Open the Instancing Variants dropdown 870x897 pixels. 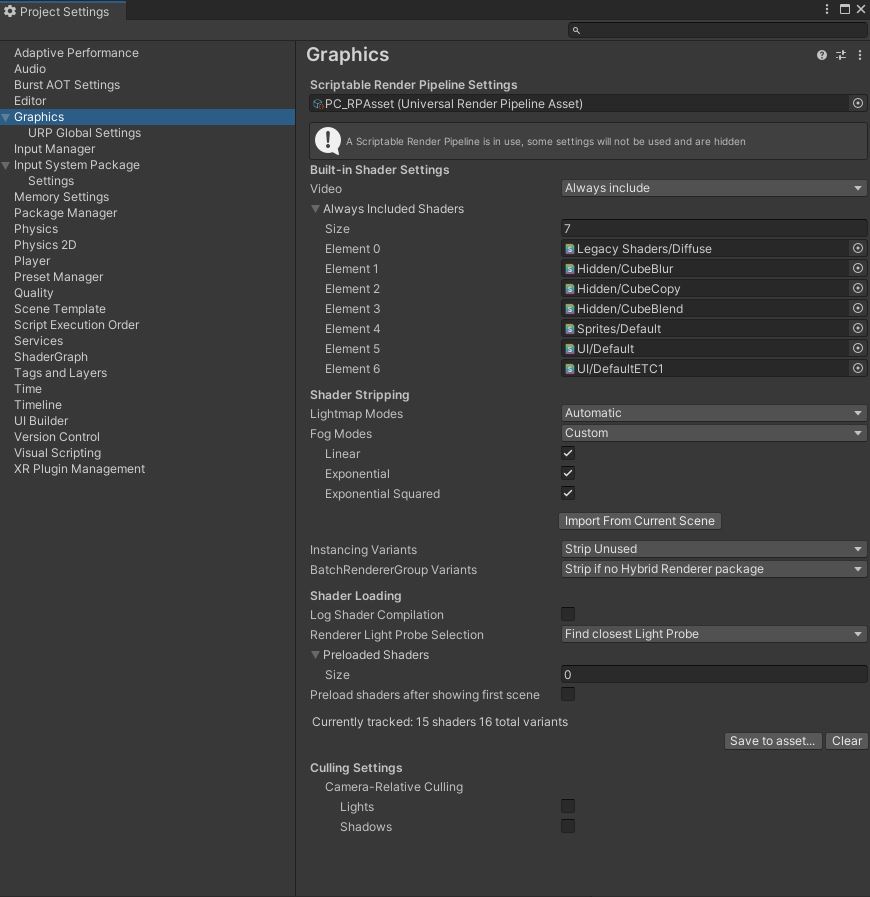click(714, 549)
